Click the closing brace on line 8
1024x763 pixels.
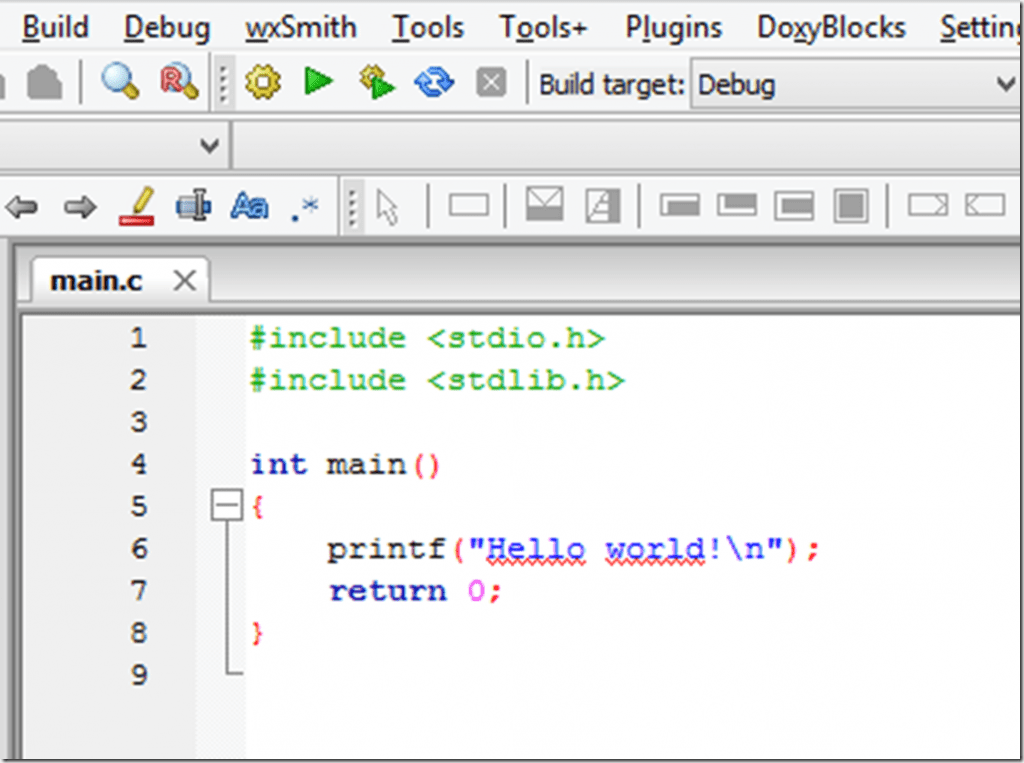coord(257,634)
